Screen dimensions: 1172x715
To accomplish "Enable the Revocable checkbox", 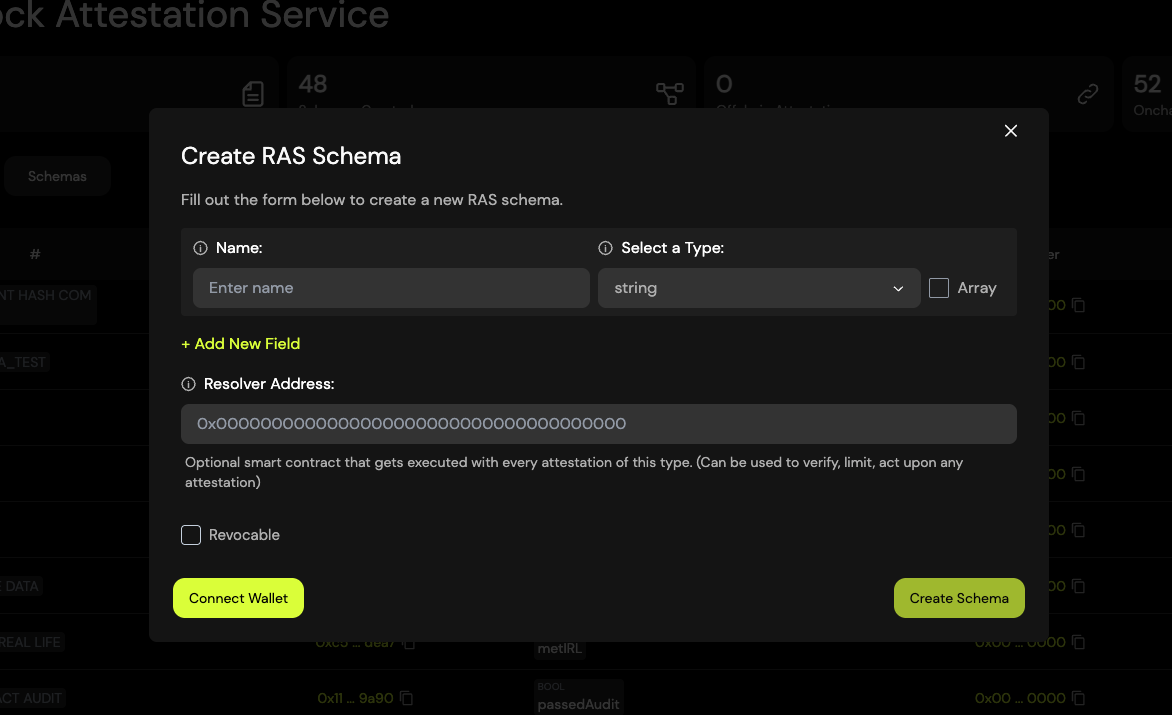I will coord(191,535).
